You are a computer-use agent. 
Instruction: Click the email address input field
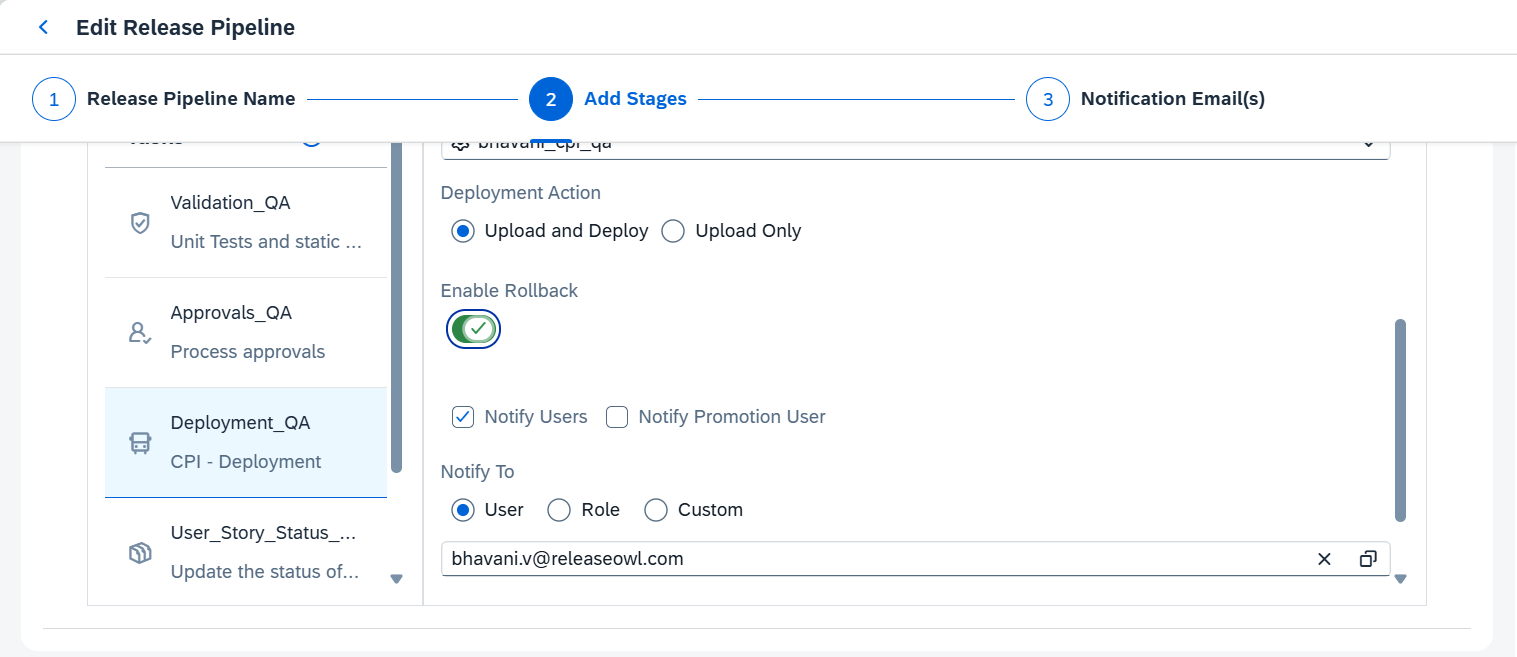(870, 559)
